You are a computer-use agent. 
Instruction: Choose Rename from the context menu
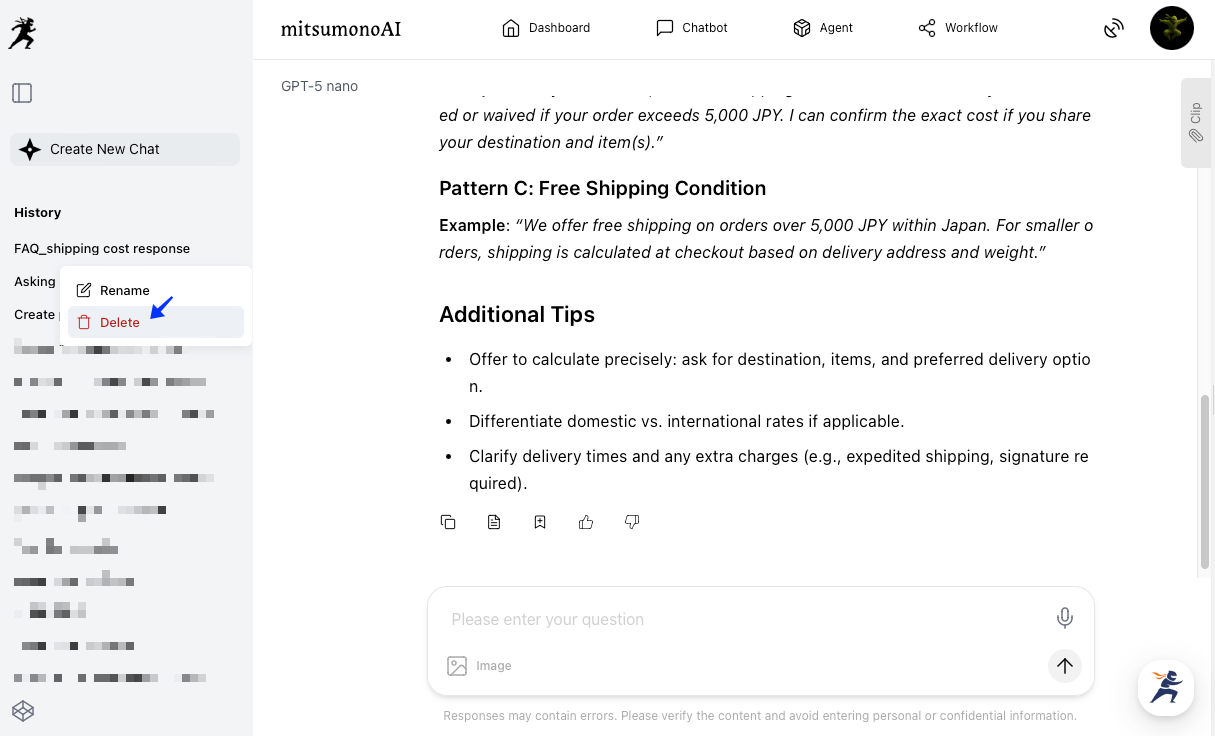124,290
